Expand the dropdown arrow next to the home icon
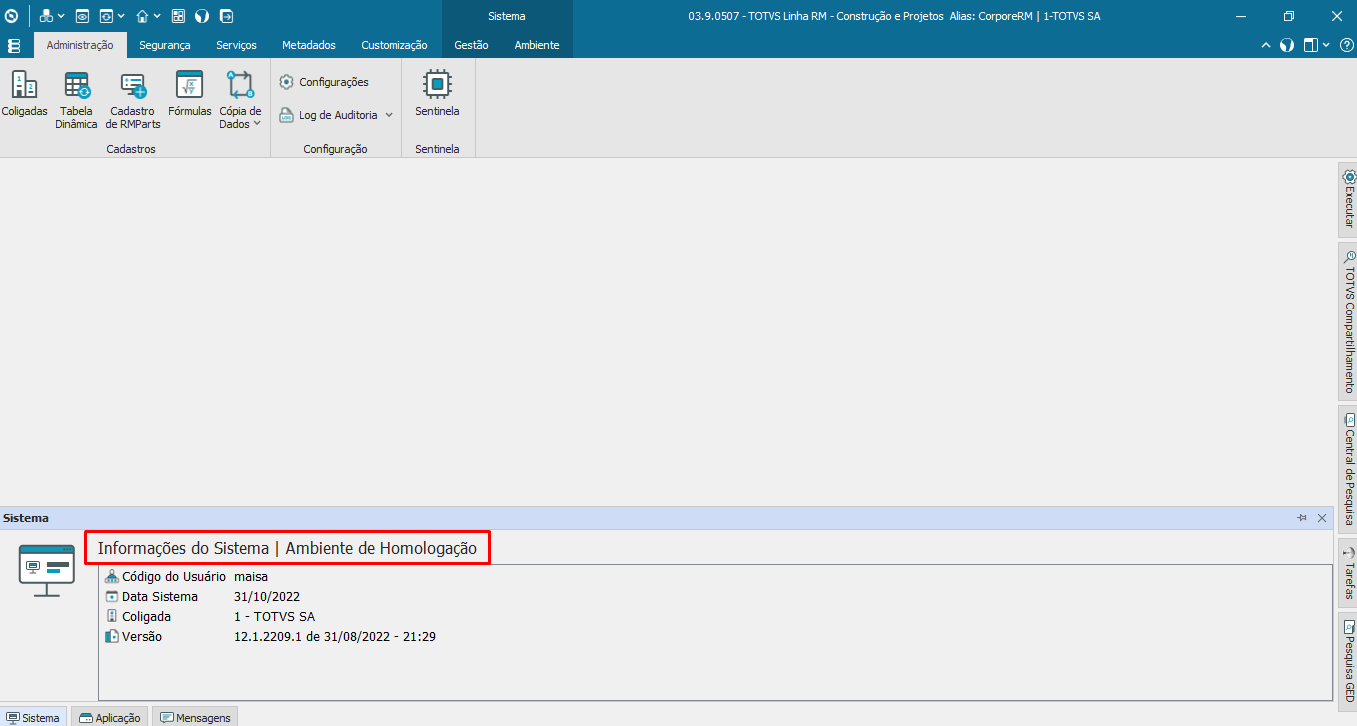Image resolution: width=1357 pixels, height=726 pixels. [157, 16]
